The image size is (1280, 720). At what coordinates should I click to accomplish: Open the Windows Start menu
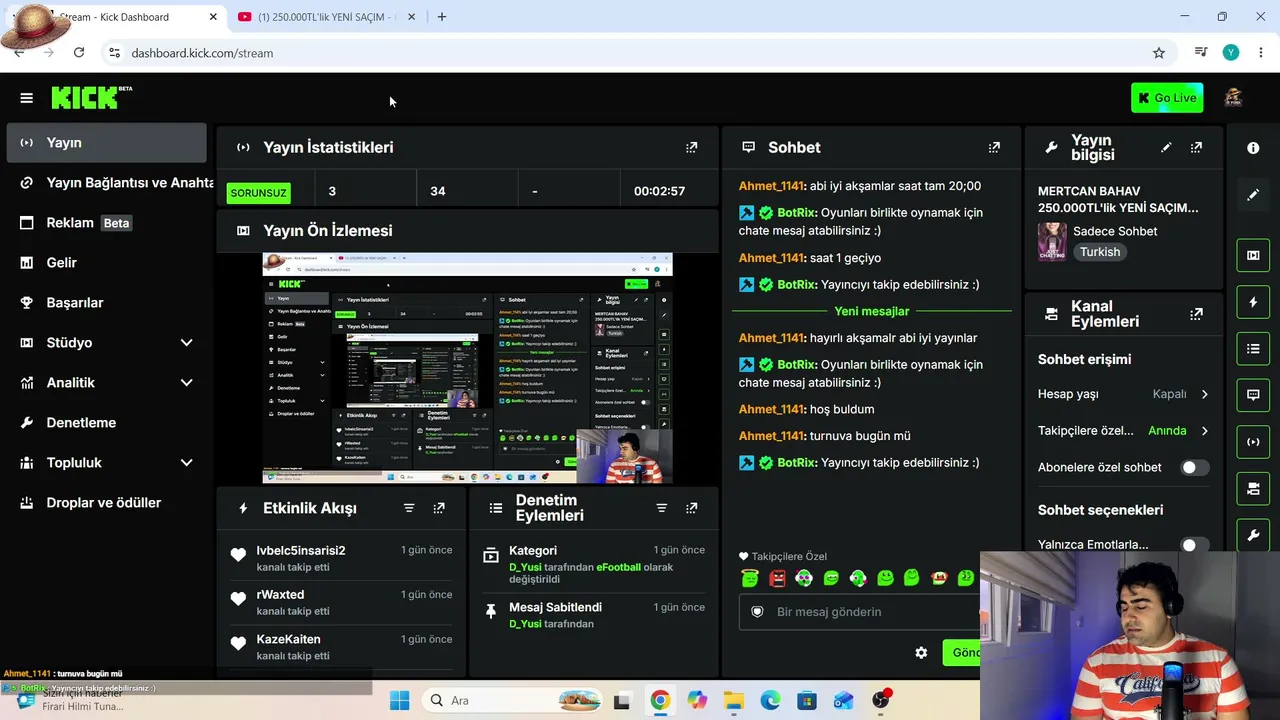click(x=399, y=700)
